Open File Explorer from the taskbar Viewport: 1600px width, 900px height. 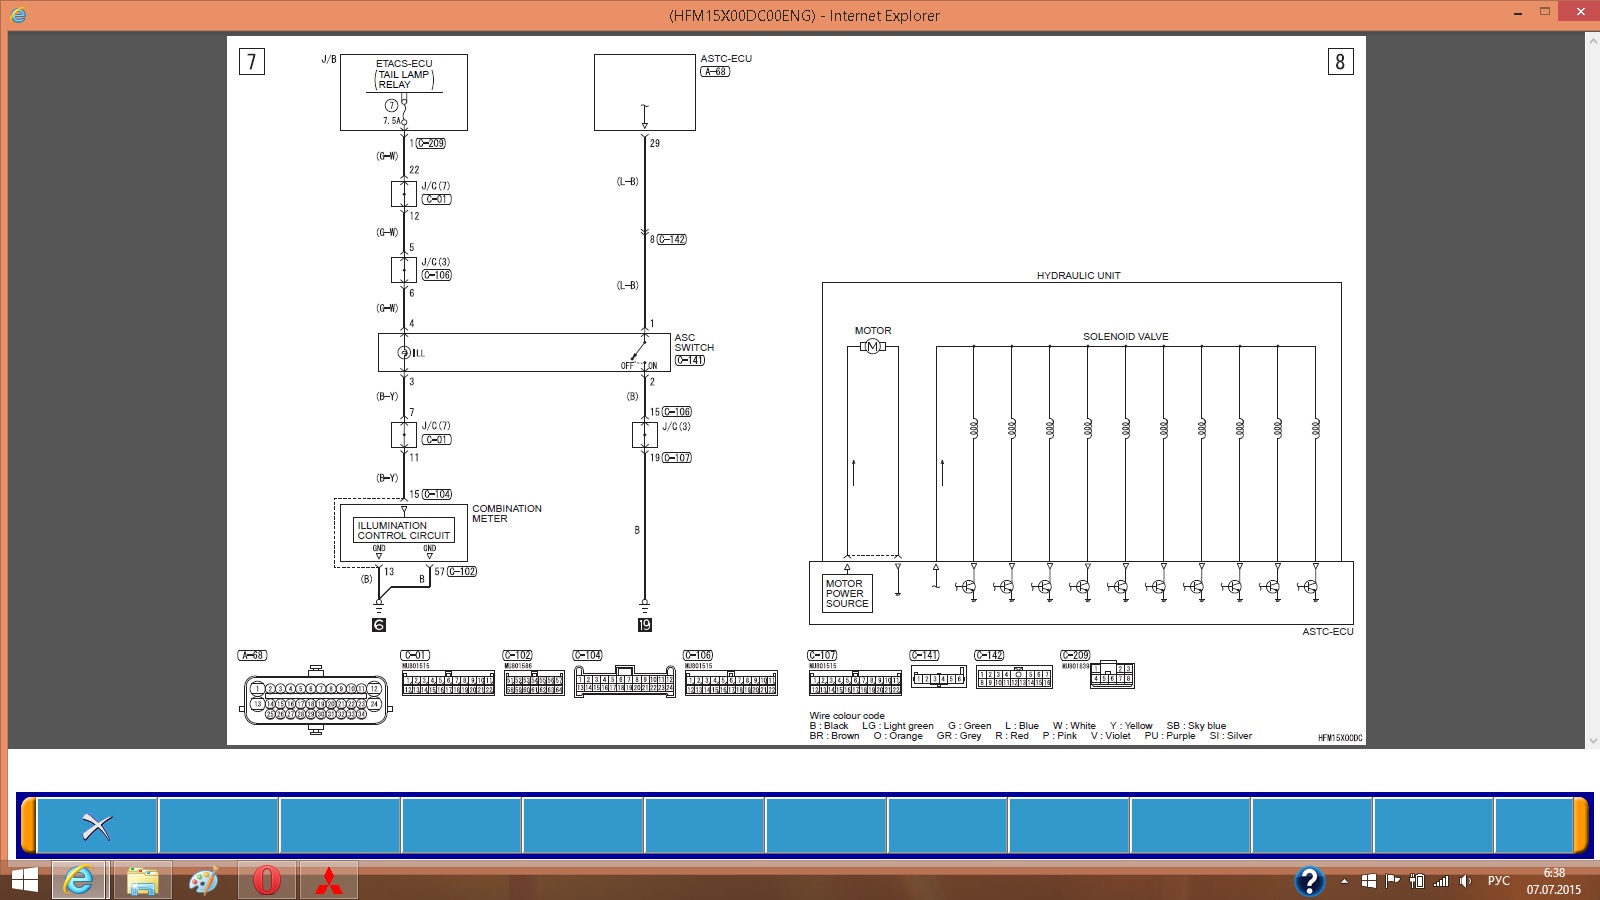(142, 880)
